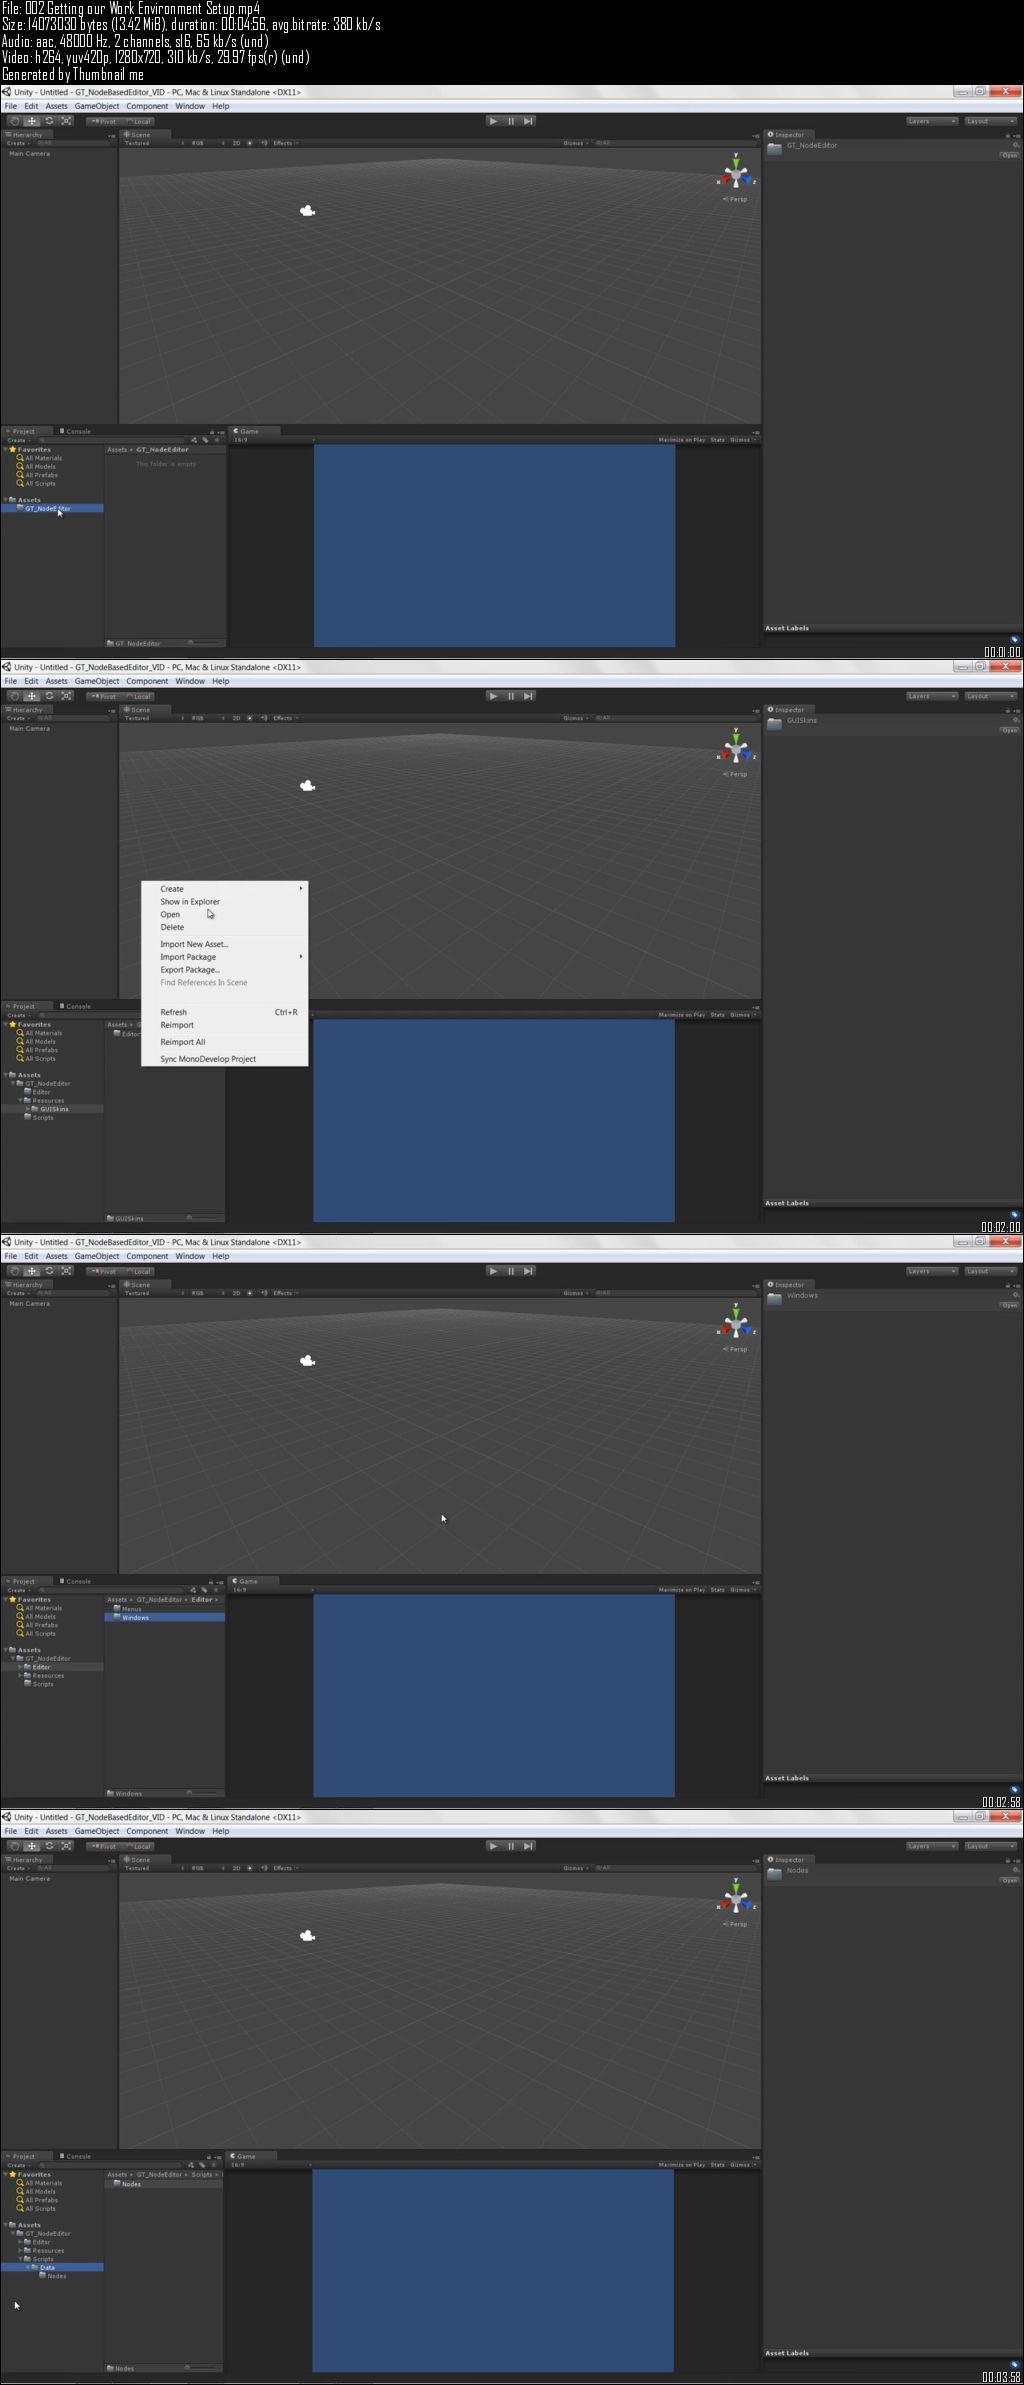Click the Pause button in the 00:02:00 frame

511,696
